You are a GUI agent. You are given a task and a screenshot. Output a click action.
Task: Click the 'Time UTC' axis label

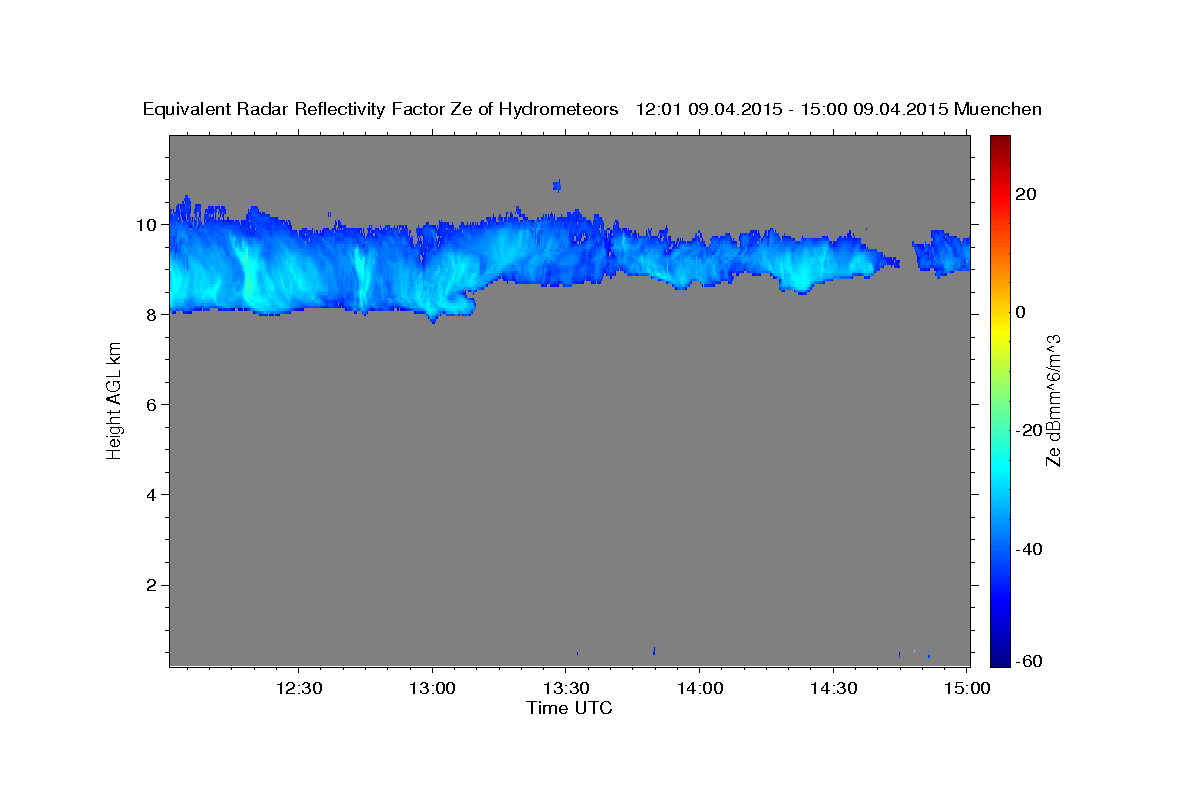(569, 708)
